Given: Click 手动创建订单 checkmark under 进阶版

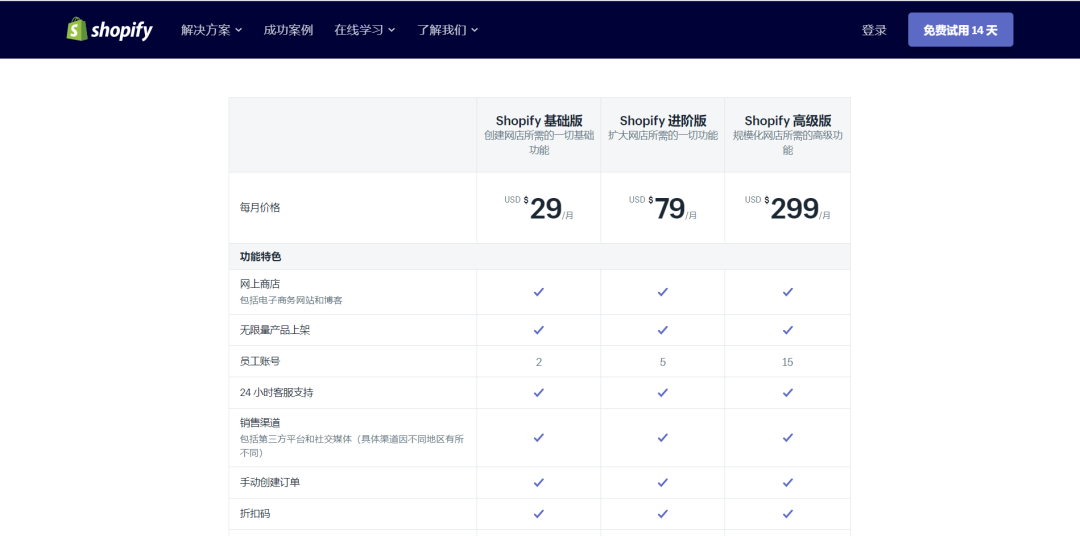Looking at the screenshot, I should coord(663,482).
